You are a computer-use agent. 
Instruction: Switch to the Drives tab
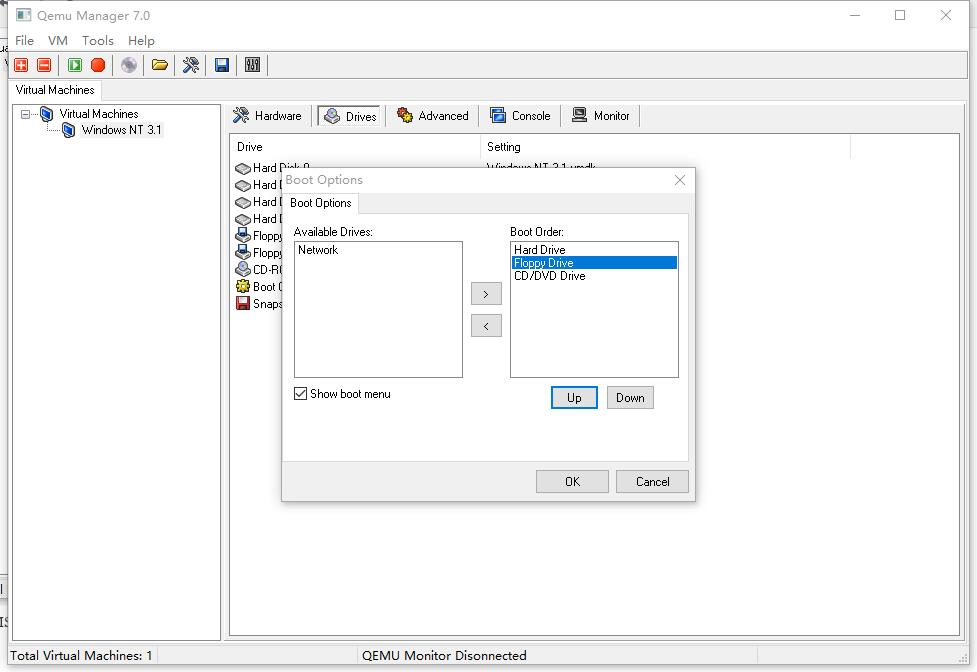350,116
